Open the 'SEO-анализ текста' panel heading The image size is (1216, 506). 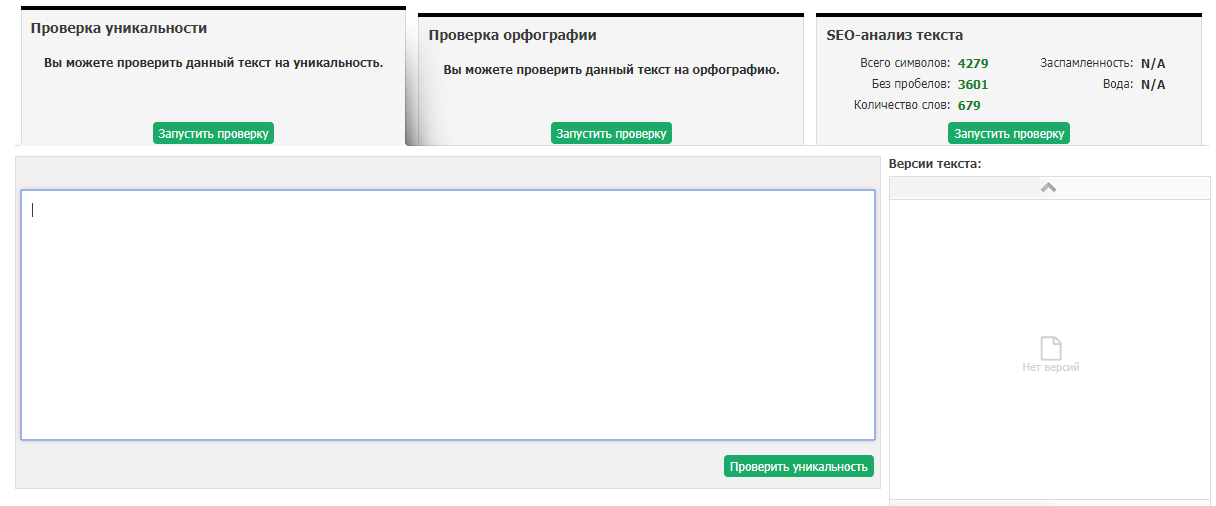894,35
